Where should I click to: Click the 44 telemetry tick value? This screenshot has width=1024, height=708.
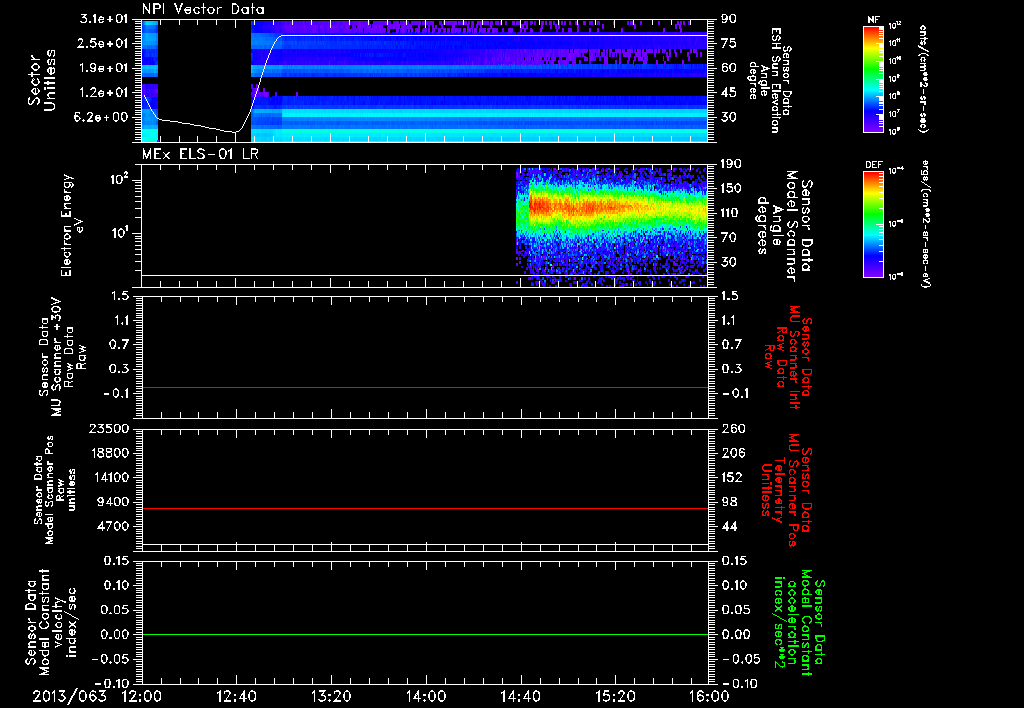728,526
